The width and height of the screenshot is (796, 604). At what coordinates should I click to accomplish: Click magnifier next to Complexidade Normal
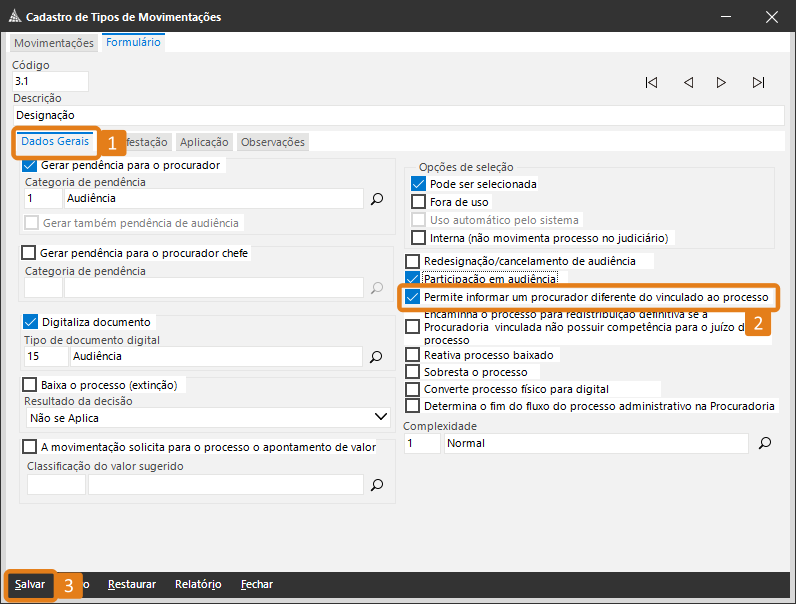click(763, 443)
